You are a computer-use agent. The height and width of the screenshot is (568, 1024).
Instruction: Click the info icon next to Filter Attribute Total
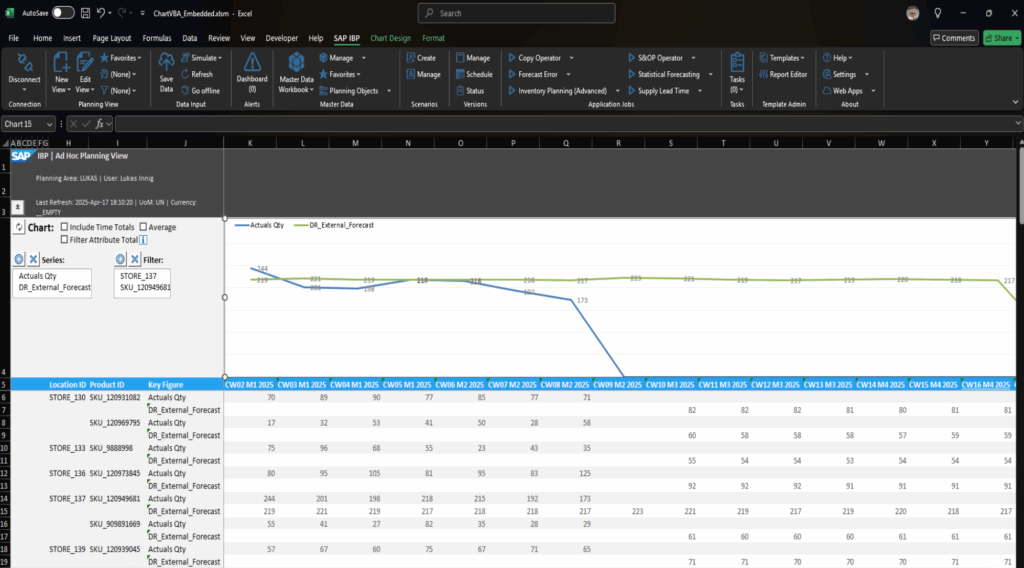coord(143,240)
